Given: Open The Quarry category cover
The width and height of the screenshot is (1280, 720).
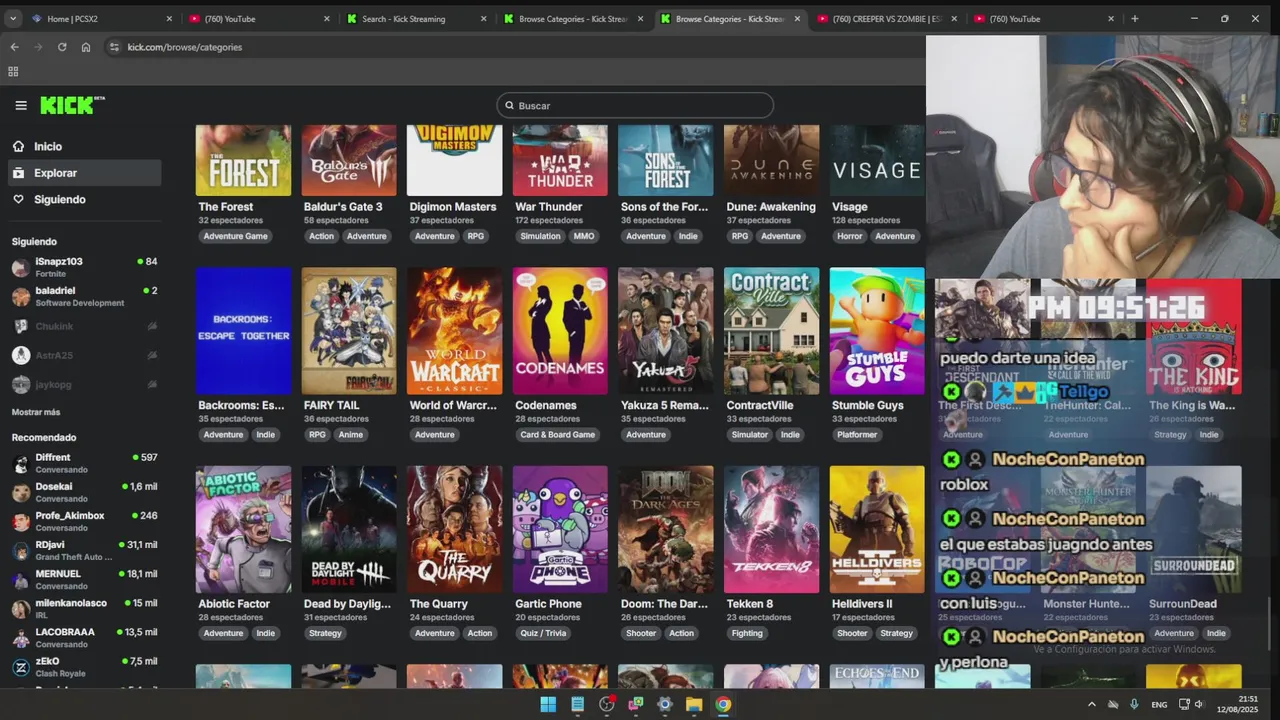Looking at the screenshot, I should [x=454, y=529].
